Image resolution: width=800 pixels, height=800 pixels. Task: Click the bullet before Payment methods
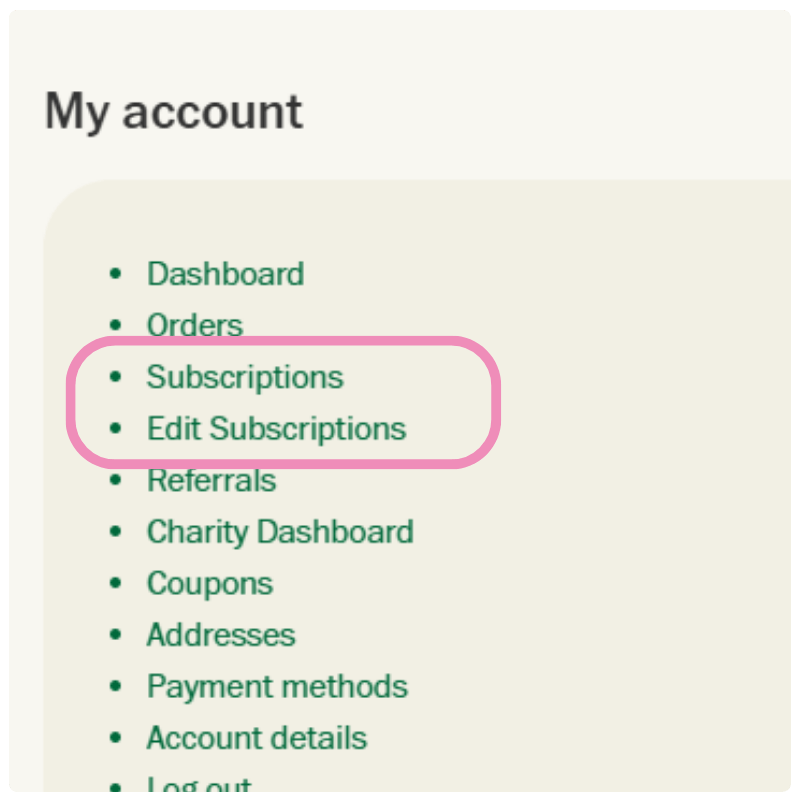pos(116,687)
